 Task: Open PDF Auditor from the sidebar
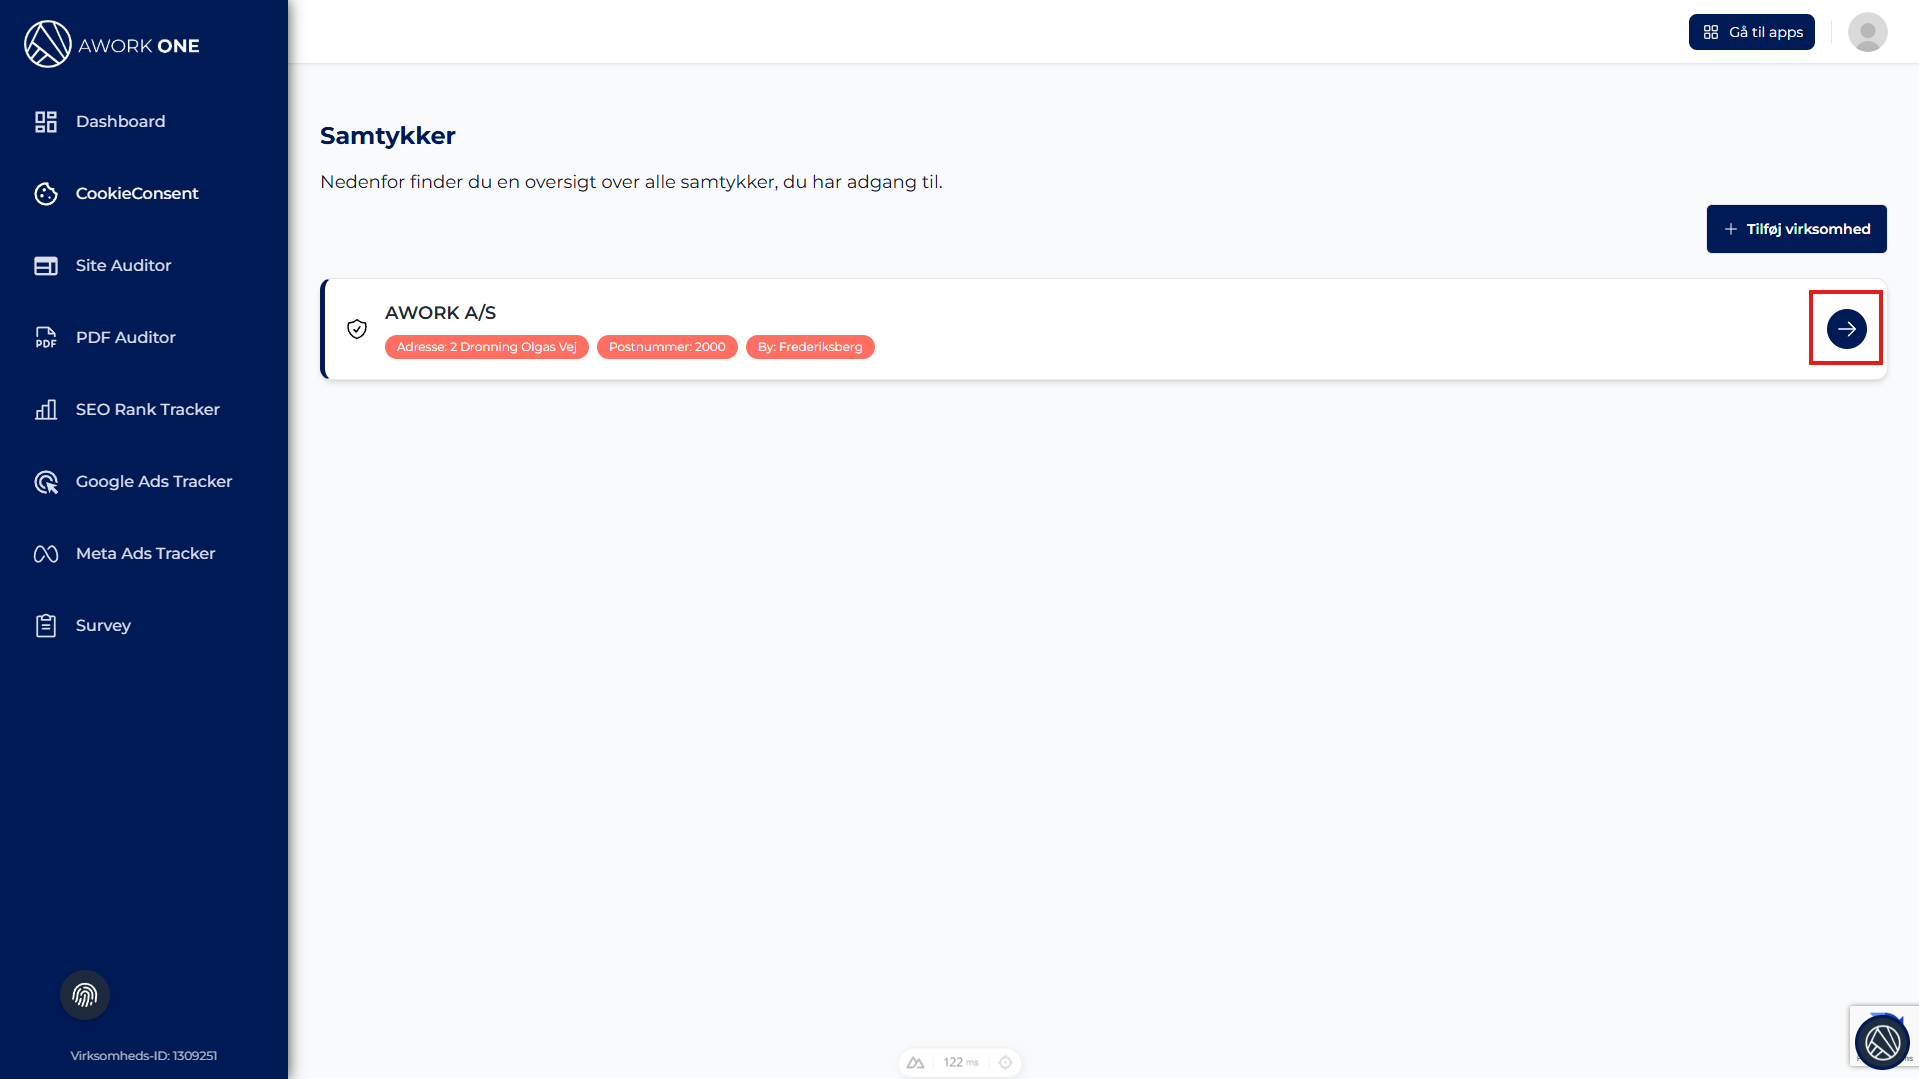[125, 337]
